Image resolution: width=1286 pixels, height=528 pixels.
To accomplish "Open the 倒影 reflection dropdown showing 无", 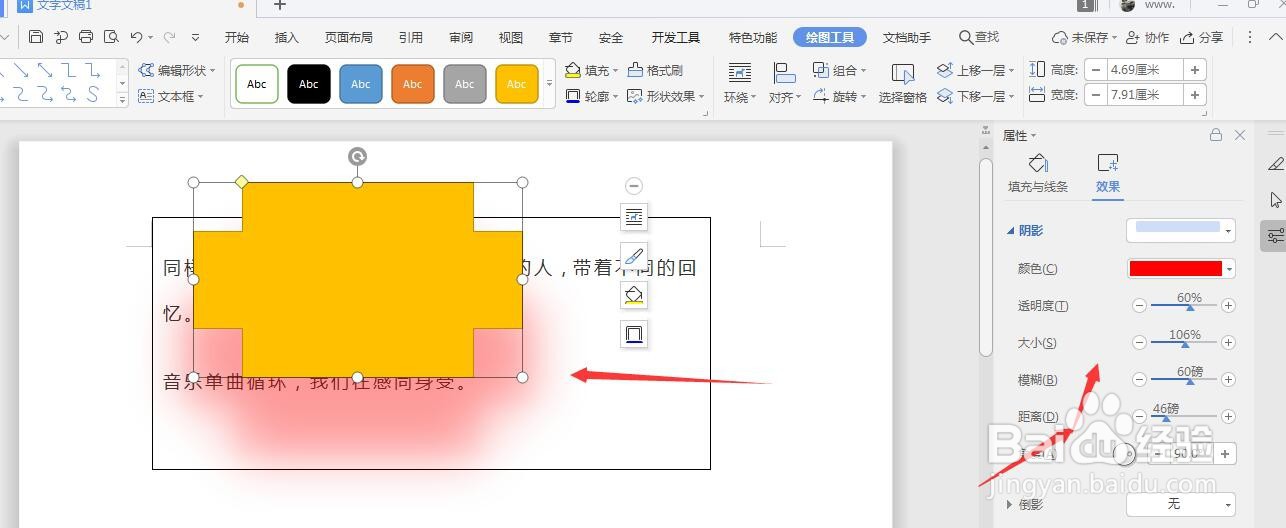I will [1181, 505].
